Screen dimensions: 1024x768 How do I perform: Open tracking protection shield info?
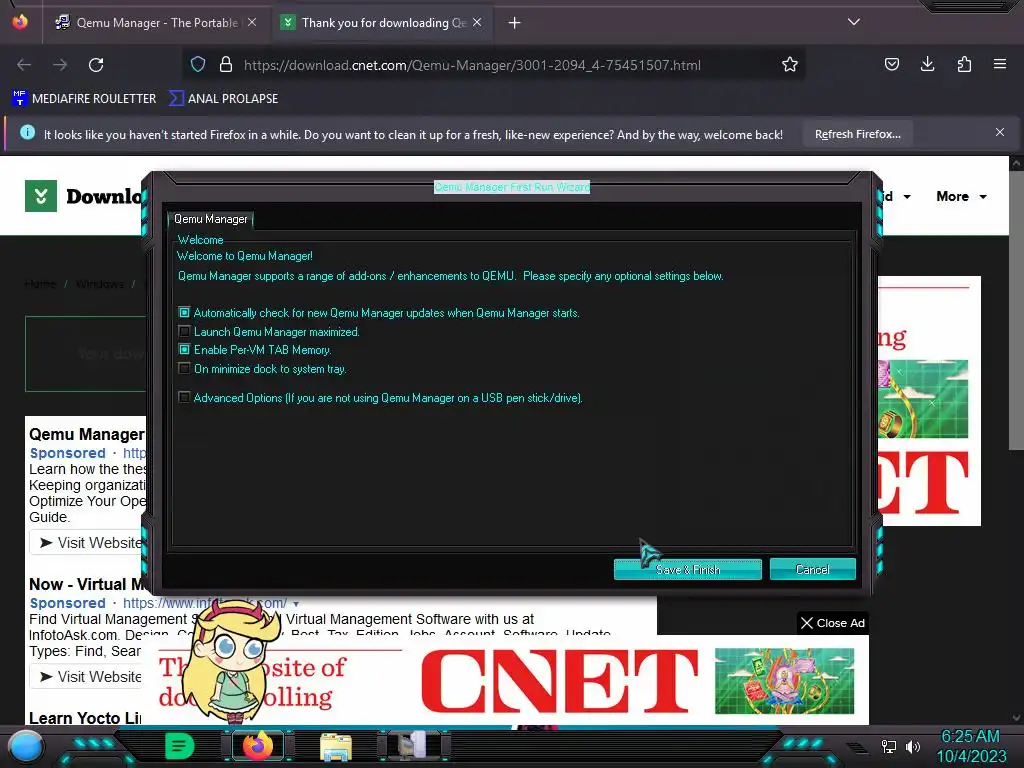(198, 65)
